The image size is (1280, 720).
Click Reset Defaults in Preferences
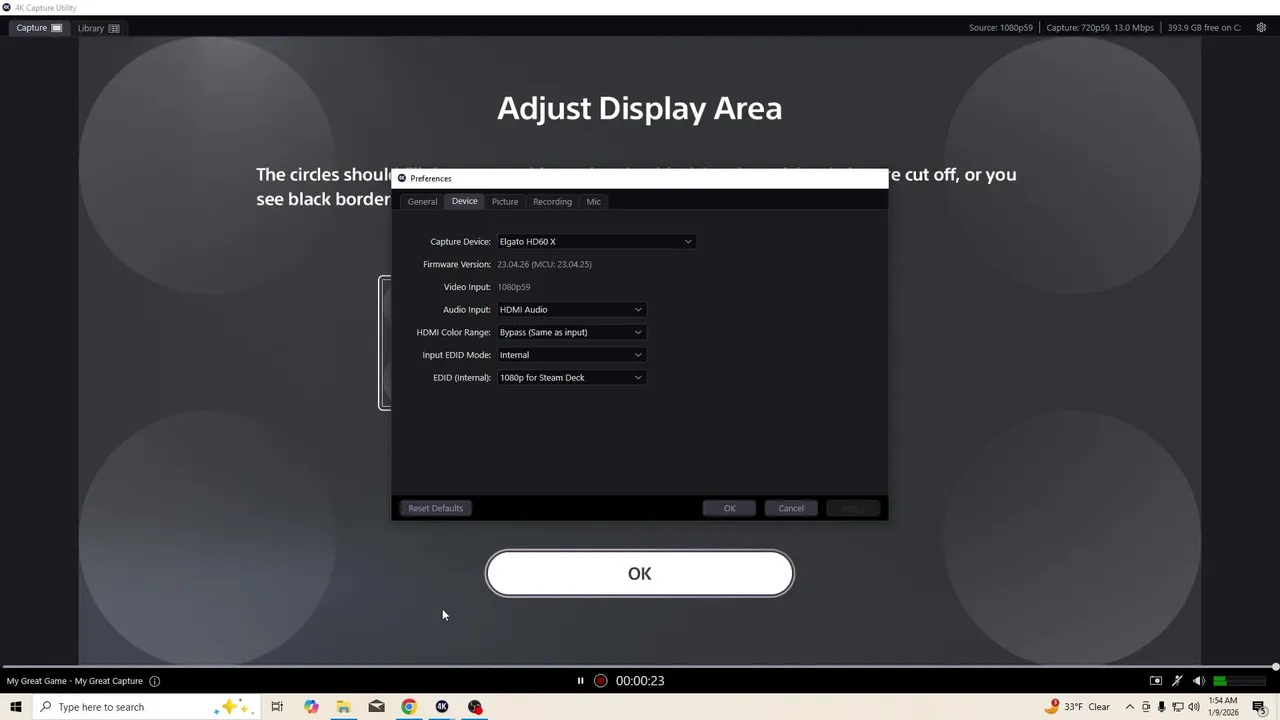[435, 508]
